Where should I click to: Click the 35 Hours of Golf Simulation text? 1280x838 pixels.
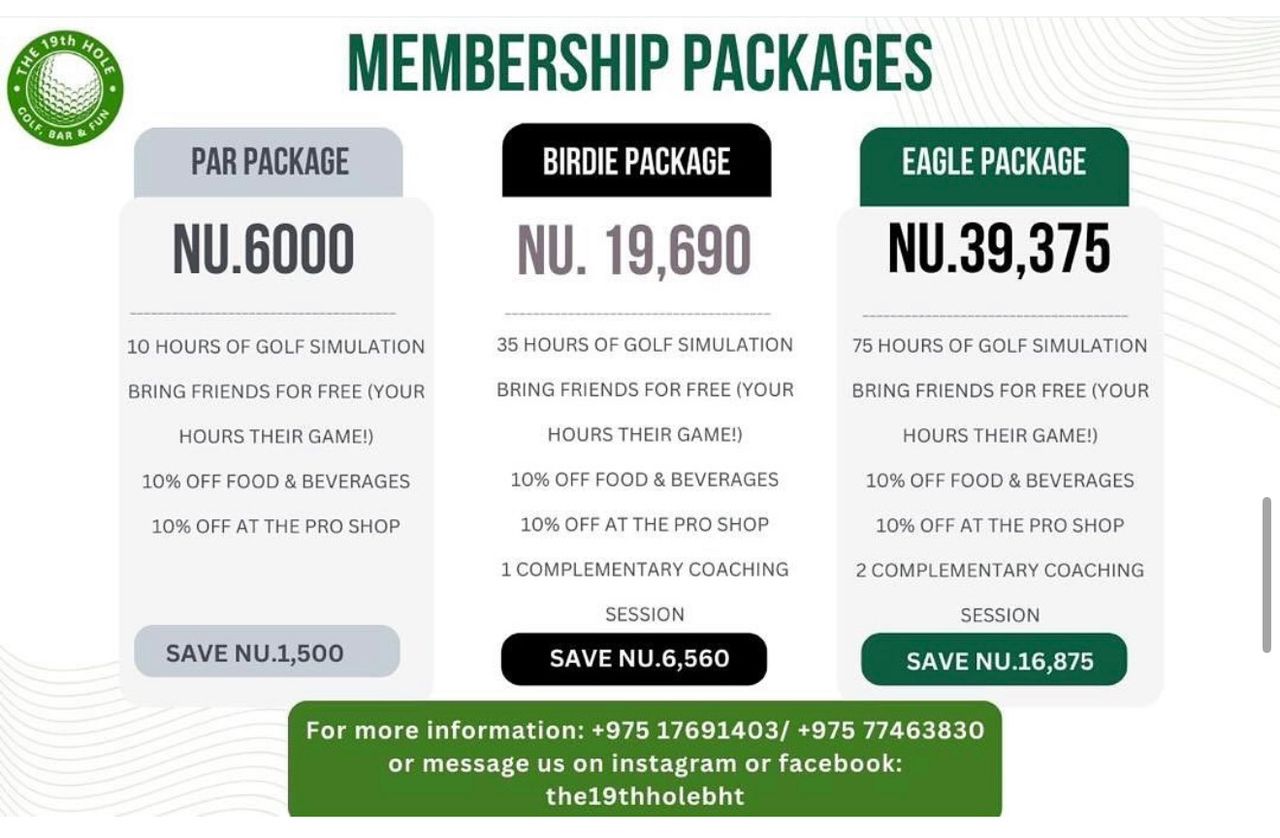click(x=645, y=345)
